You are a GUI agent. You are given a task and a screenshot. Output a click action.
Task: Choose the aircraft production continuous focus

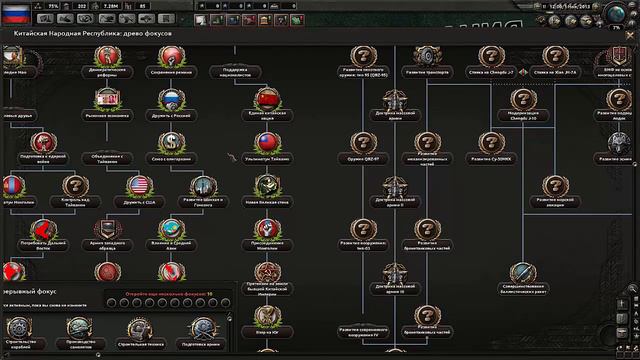coord(80,329)
